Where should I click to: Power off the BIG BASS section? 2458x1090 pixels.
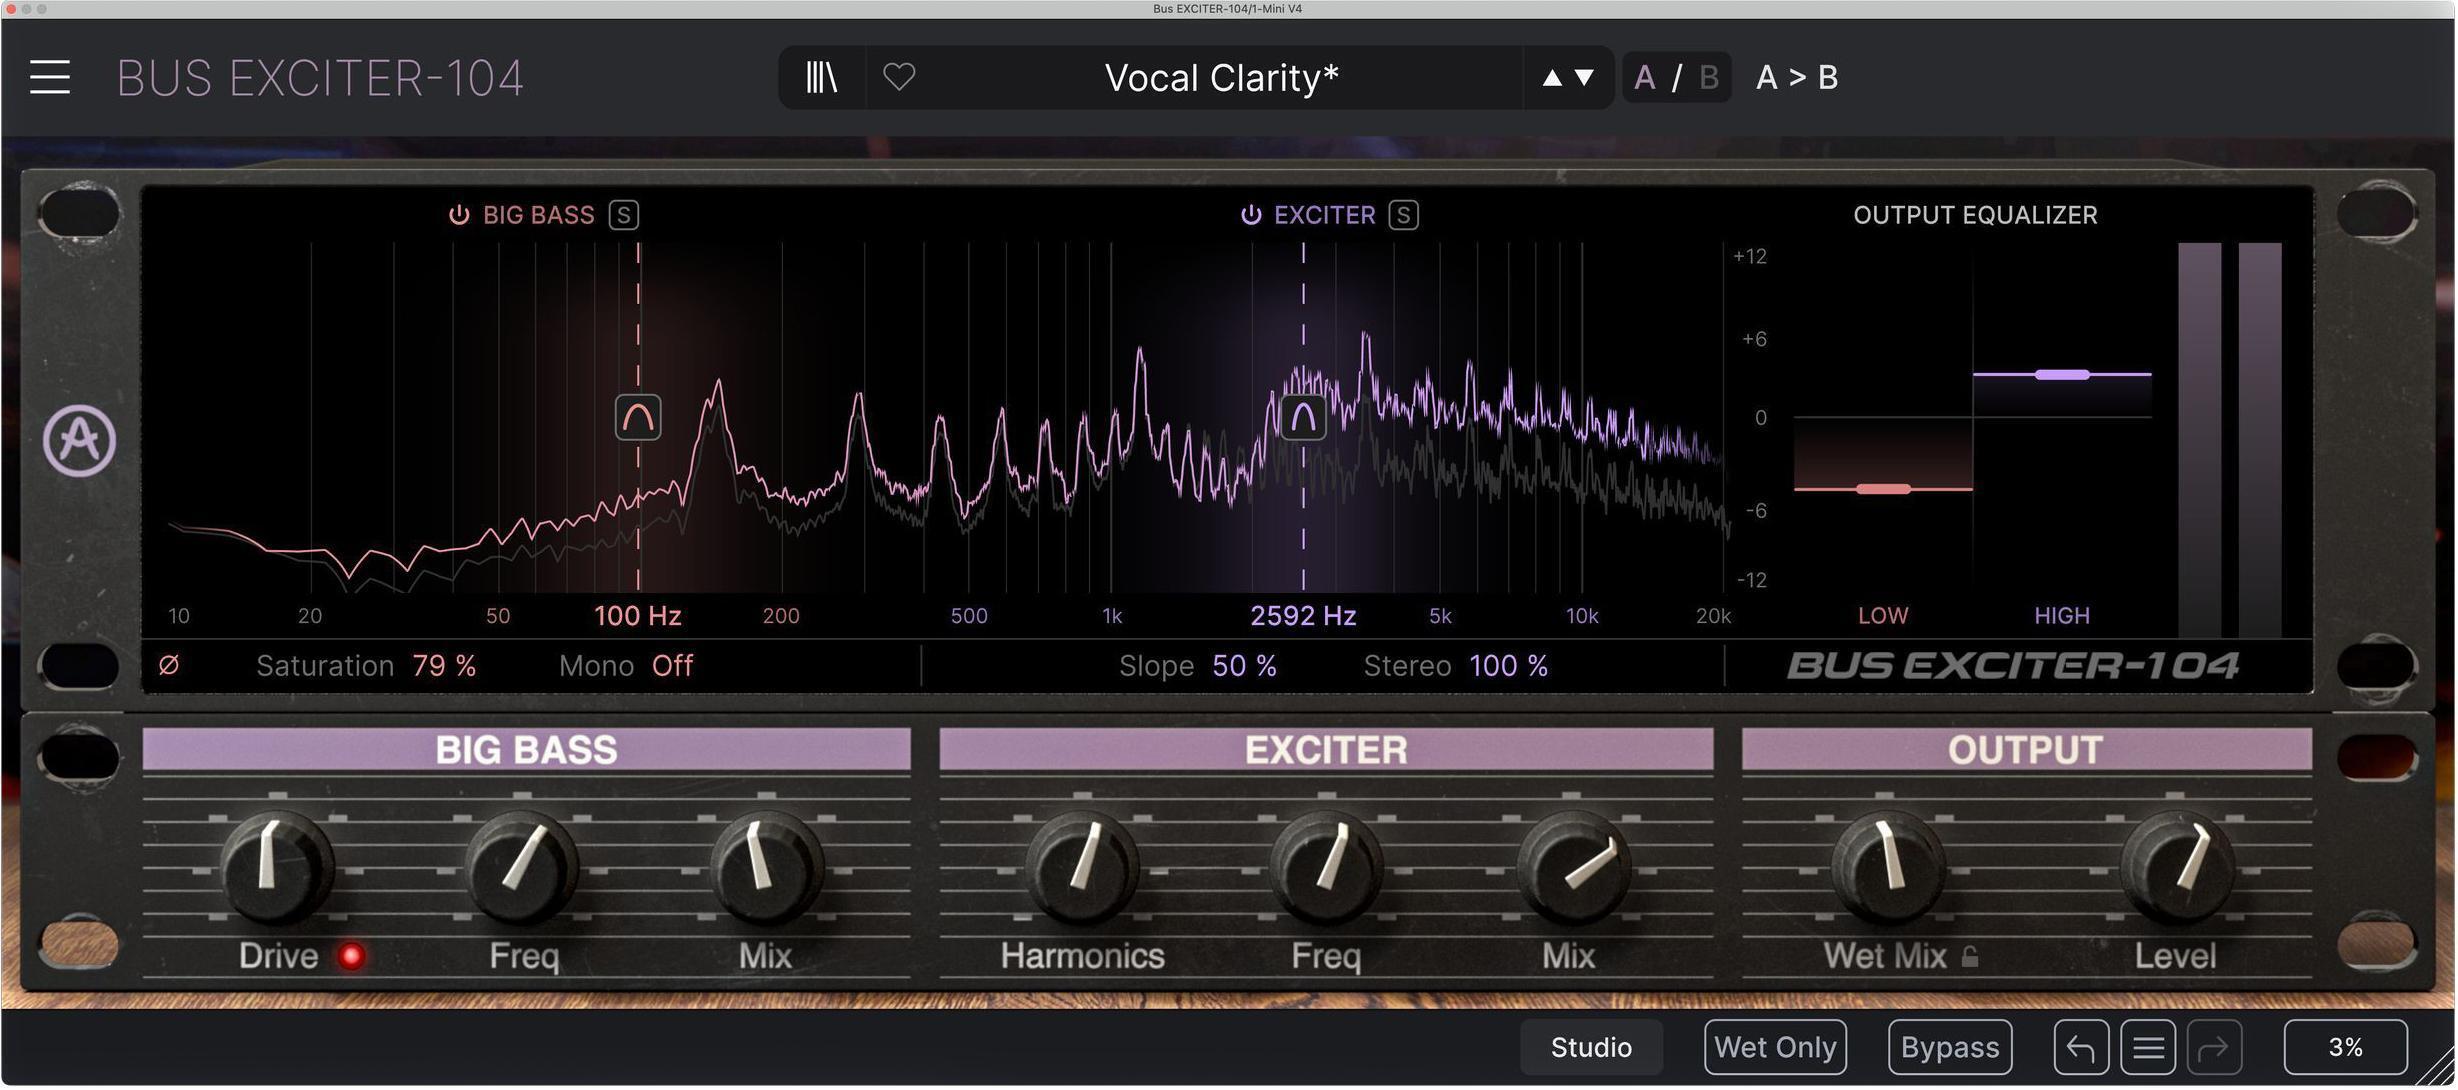[459, 214]
